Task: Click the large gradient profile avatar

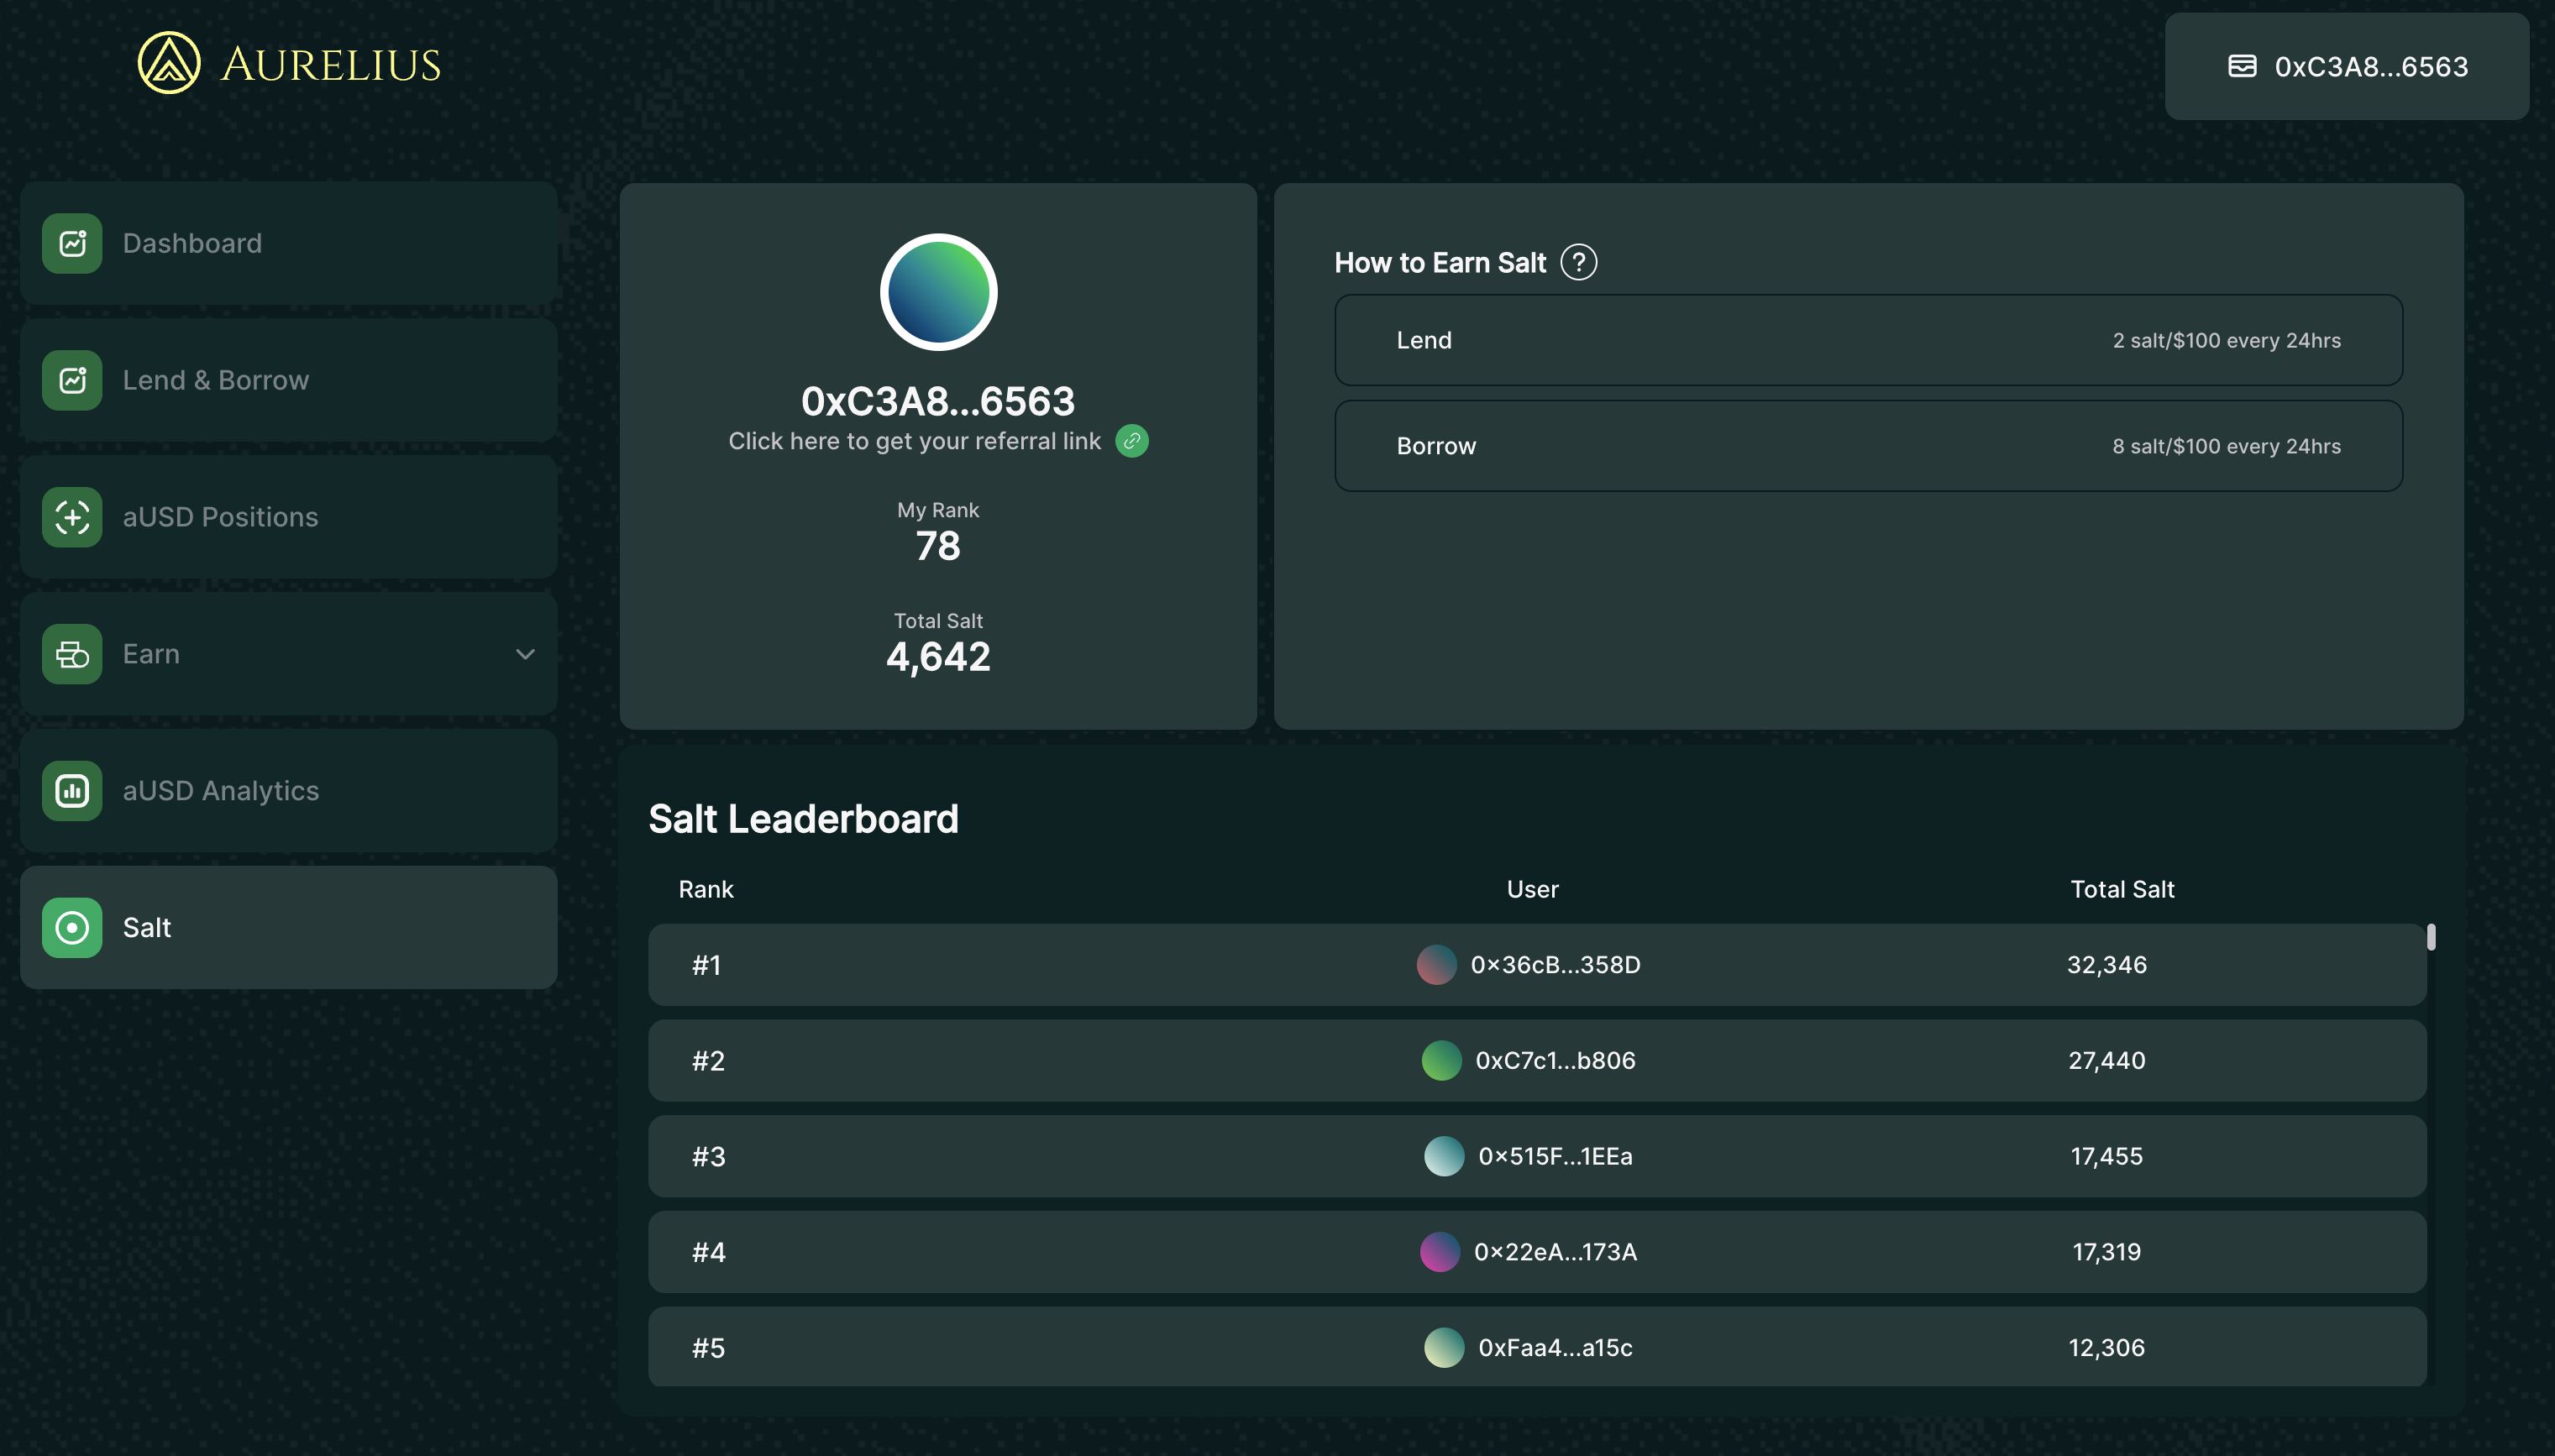Action: click(x=938, y=292)
